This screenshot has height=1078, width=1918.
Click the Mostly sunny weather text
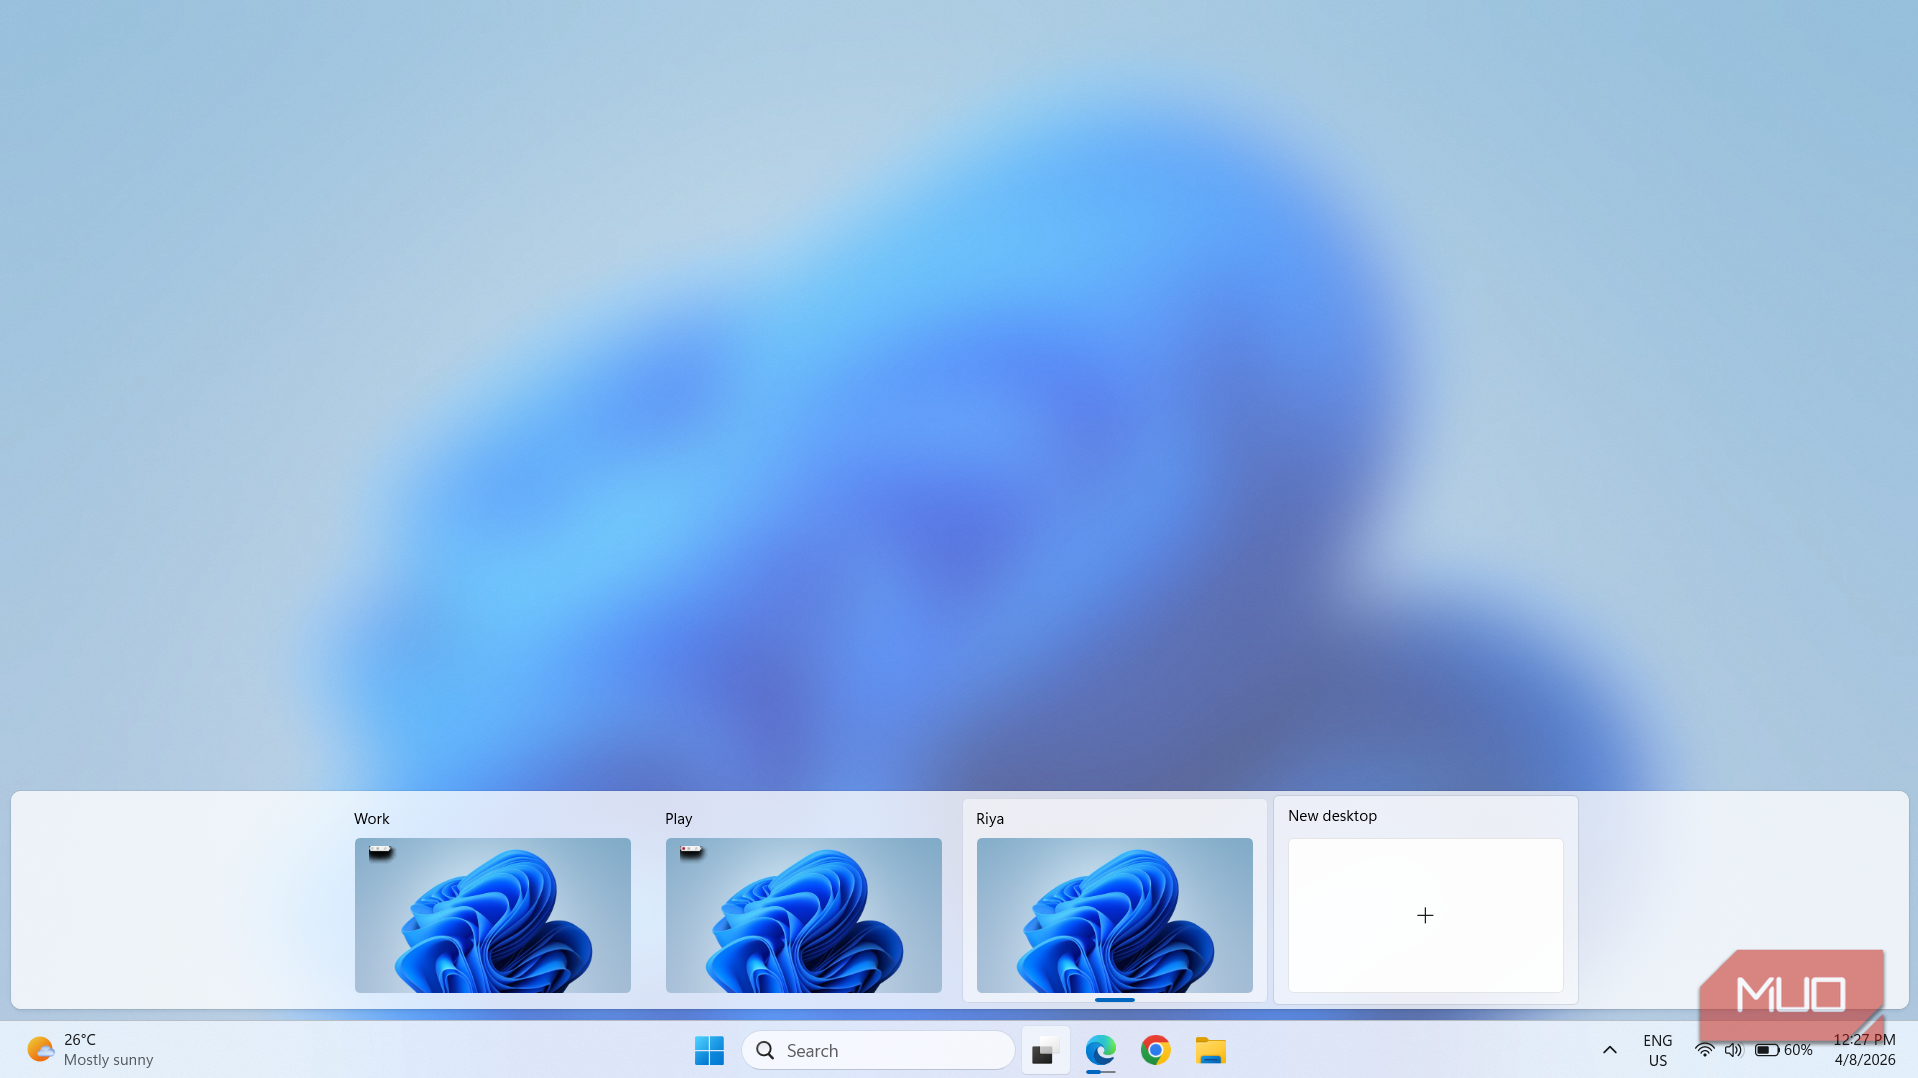pos(109,1060)
